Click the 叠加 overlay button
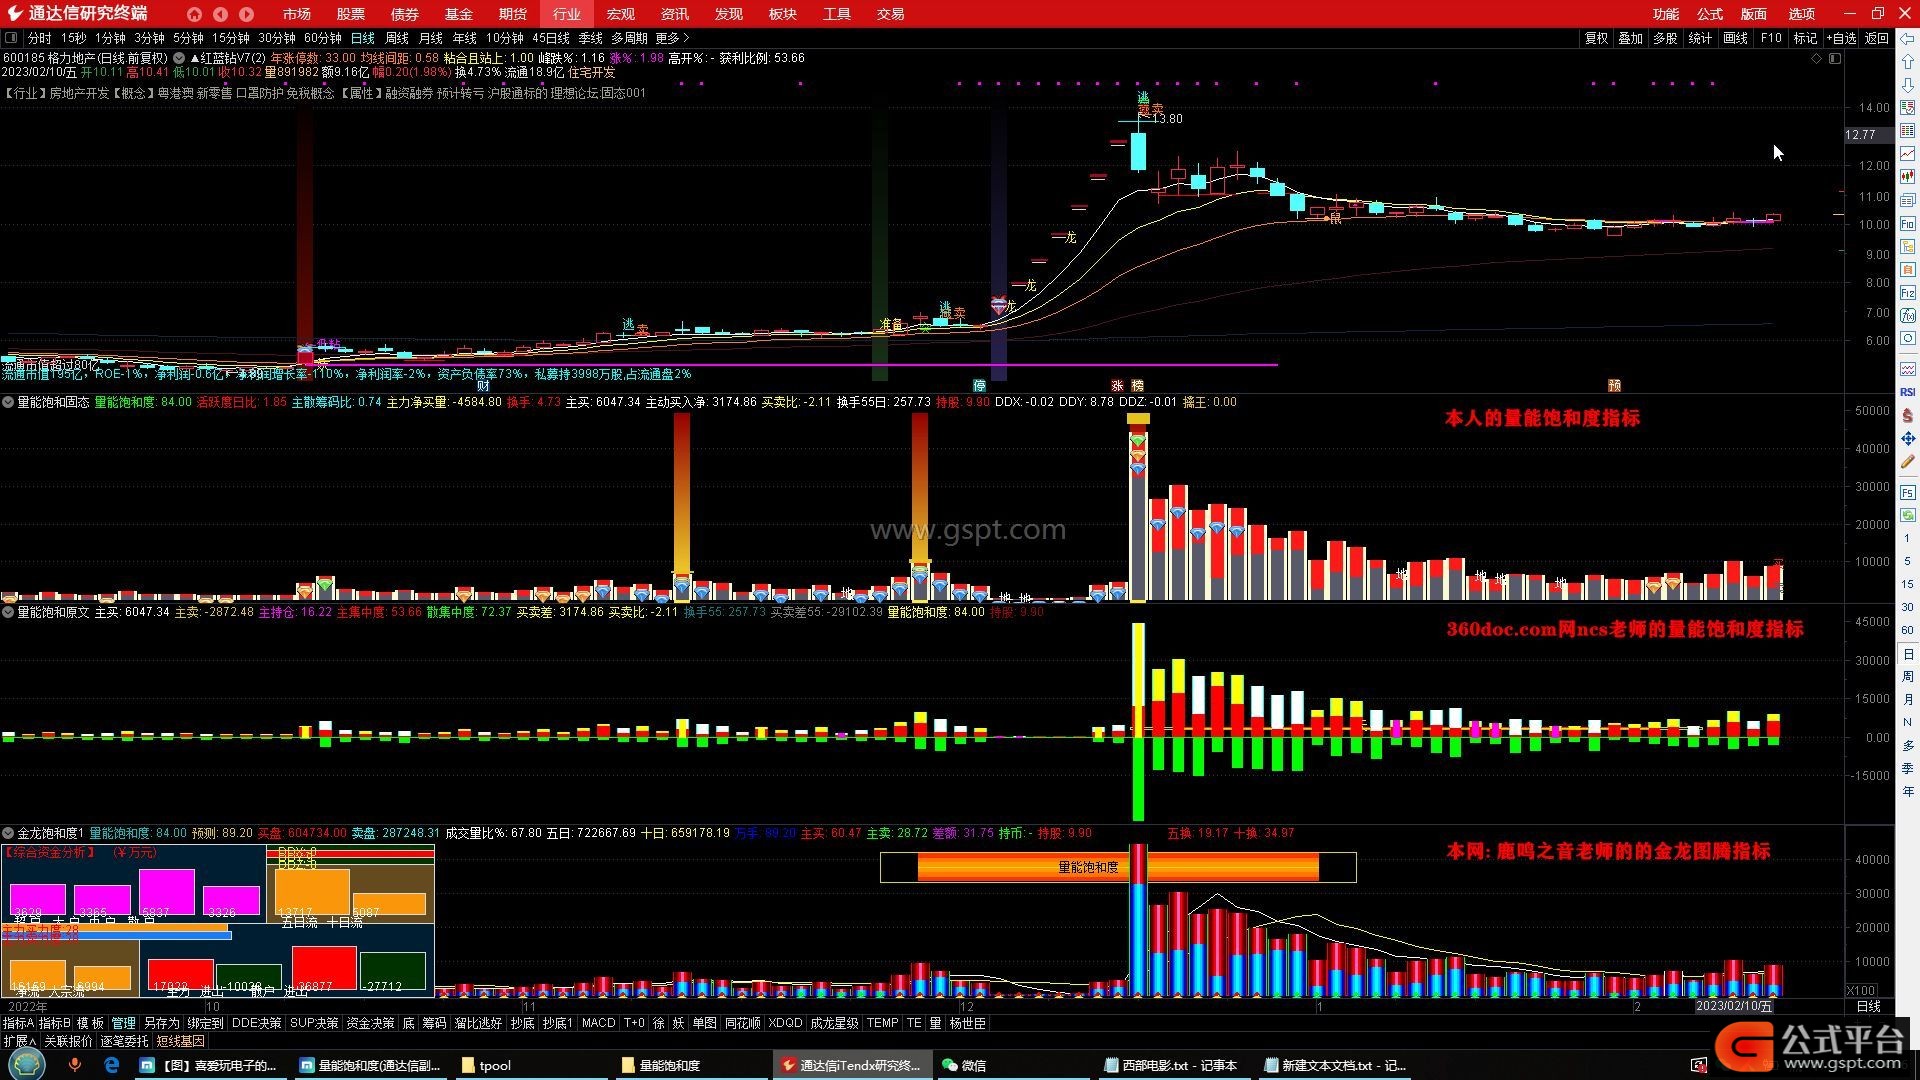 point(1631,38)
